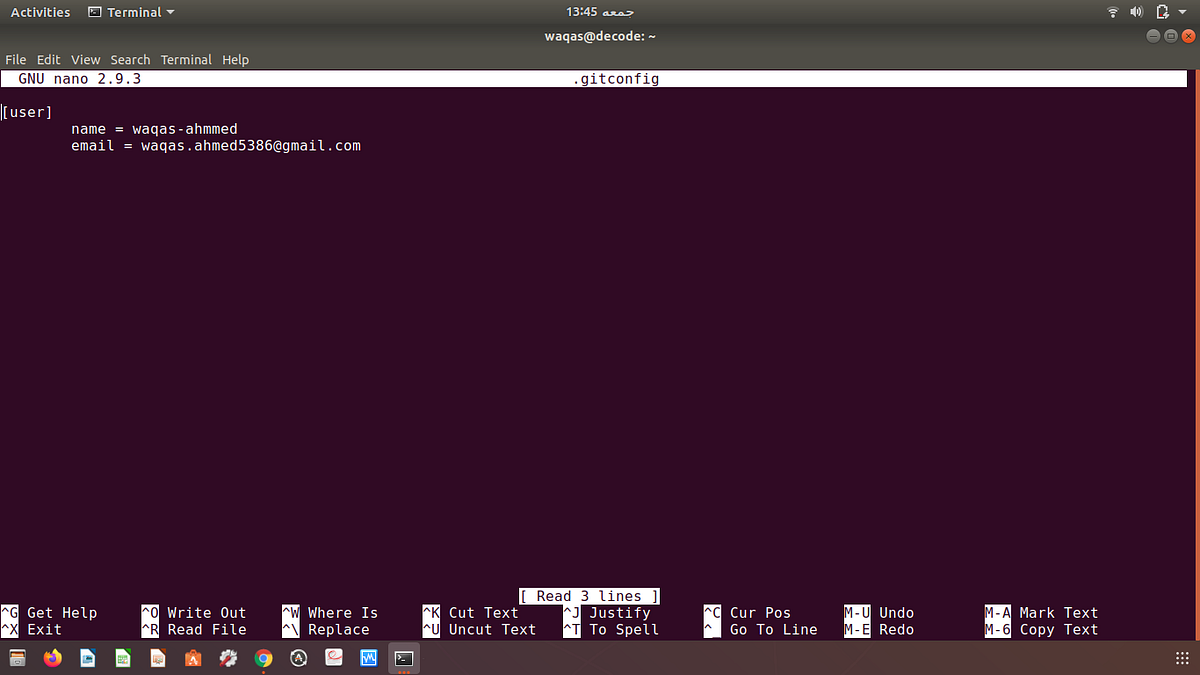The image size is (1200, 675).
Task: Open the document viewer dock icon
Action: pos(333,658)
